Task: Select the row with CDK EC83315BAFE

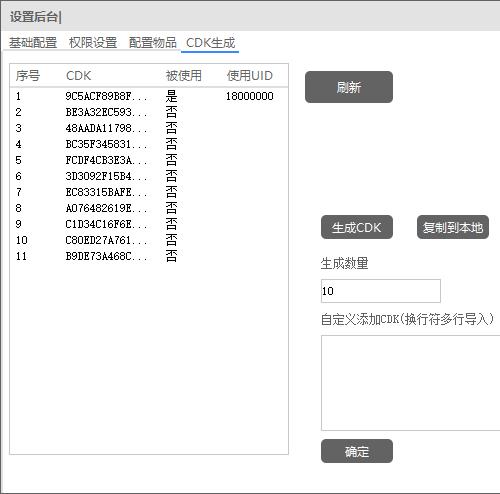Action: (149, 192)
